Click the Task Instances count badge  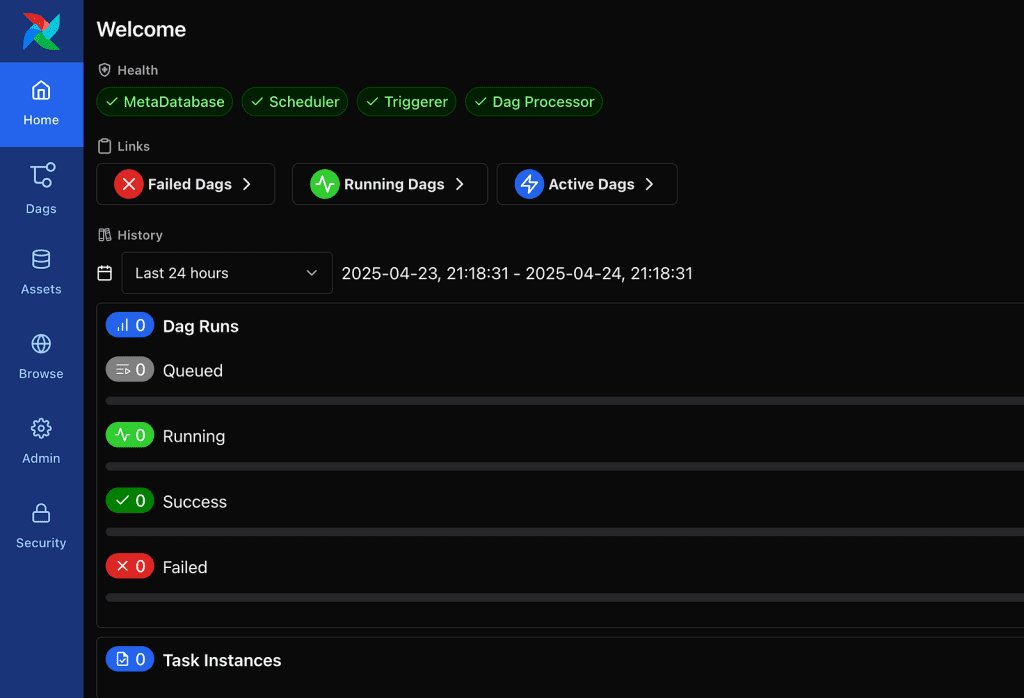pyautogui.click(x=130, y=659)
